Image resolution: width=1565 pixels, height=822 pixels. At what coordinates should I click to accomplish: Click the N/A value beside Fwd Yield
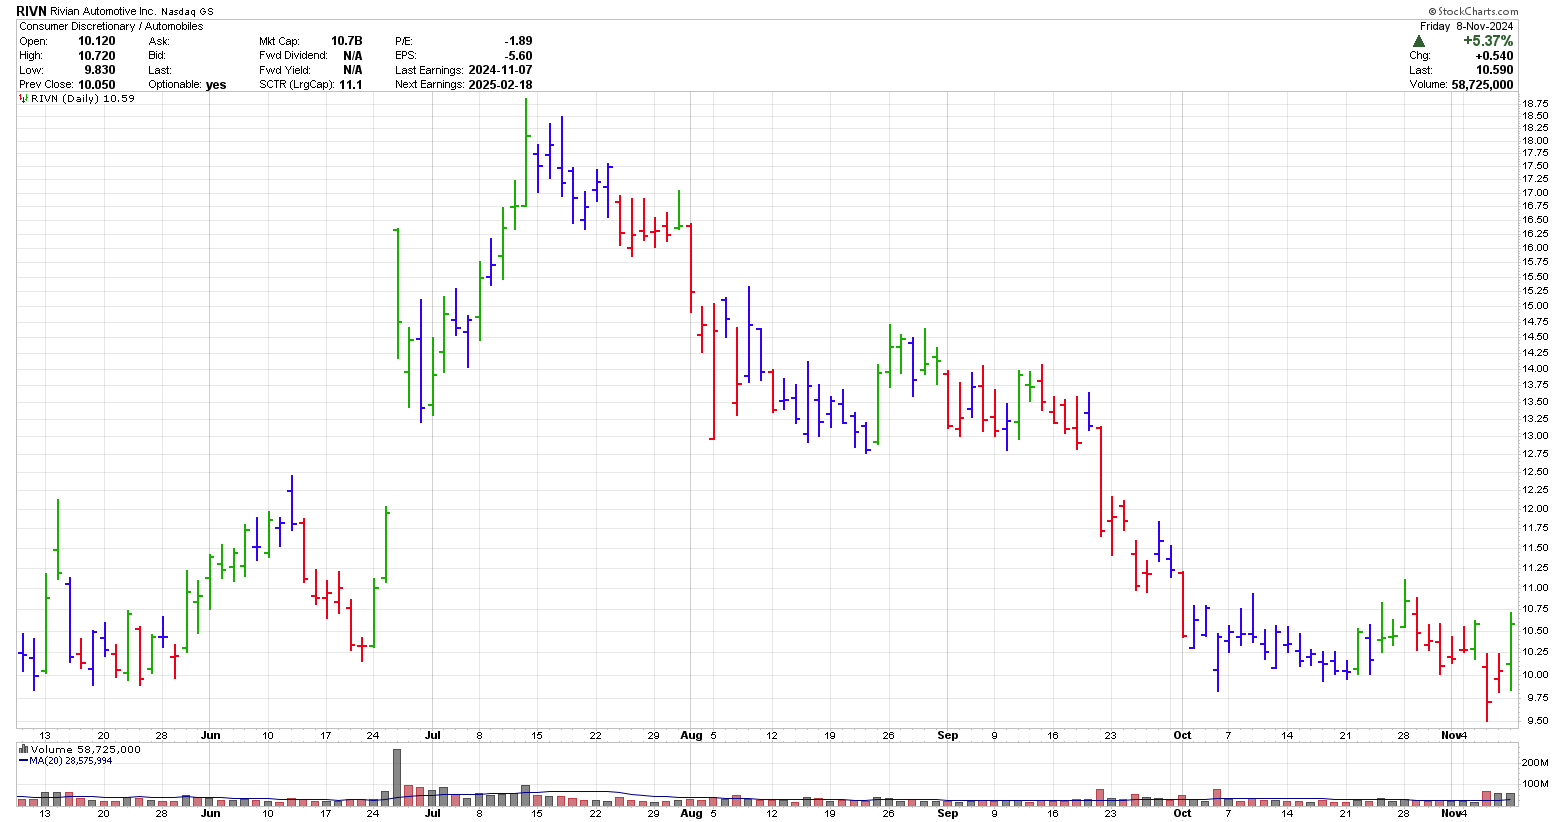pos(353,70)
